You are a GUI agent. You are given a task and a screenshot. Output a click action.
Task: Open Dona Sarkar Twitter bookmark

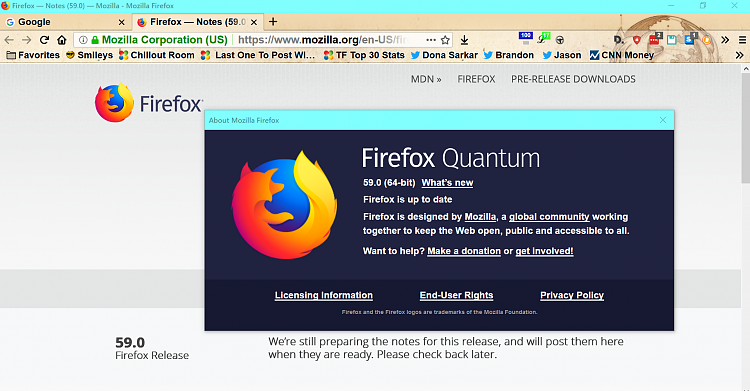(444, 55)
